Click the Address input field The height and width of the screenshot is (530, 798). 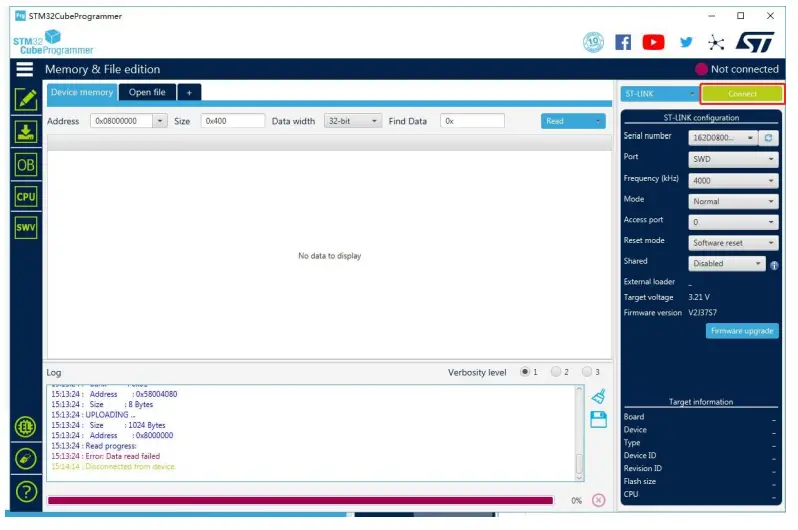click(x=121, y=121)
